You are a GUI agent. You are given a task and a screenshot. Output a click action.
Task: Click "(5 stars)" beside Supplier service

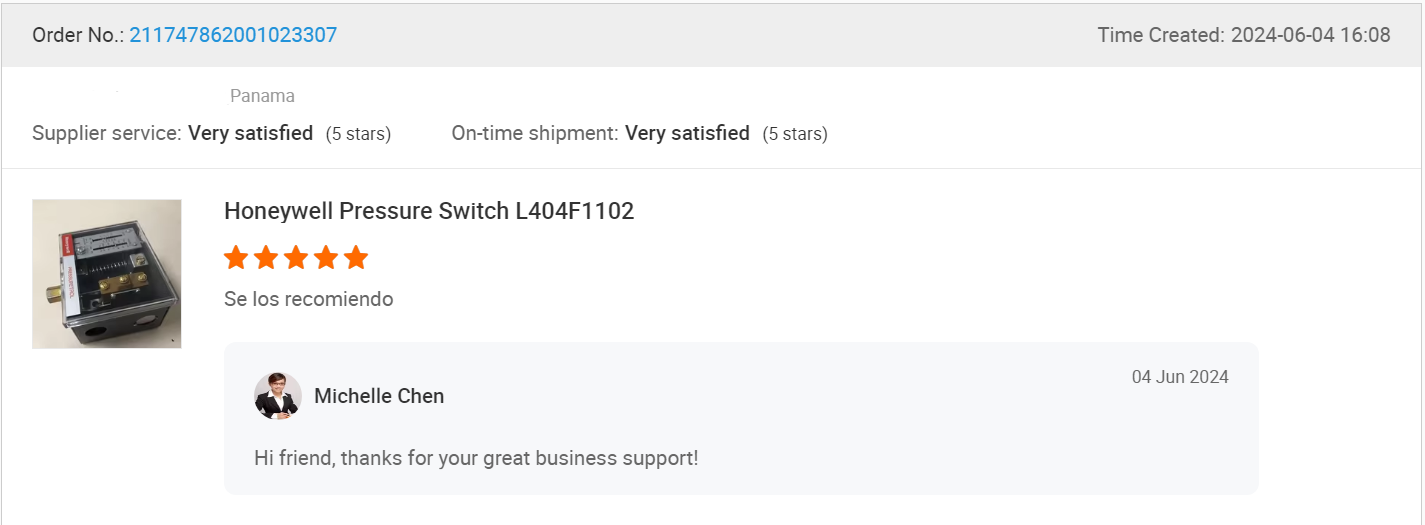358,134
